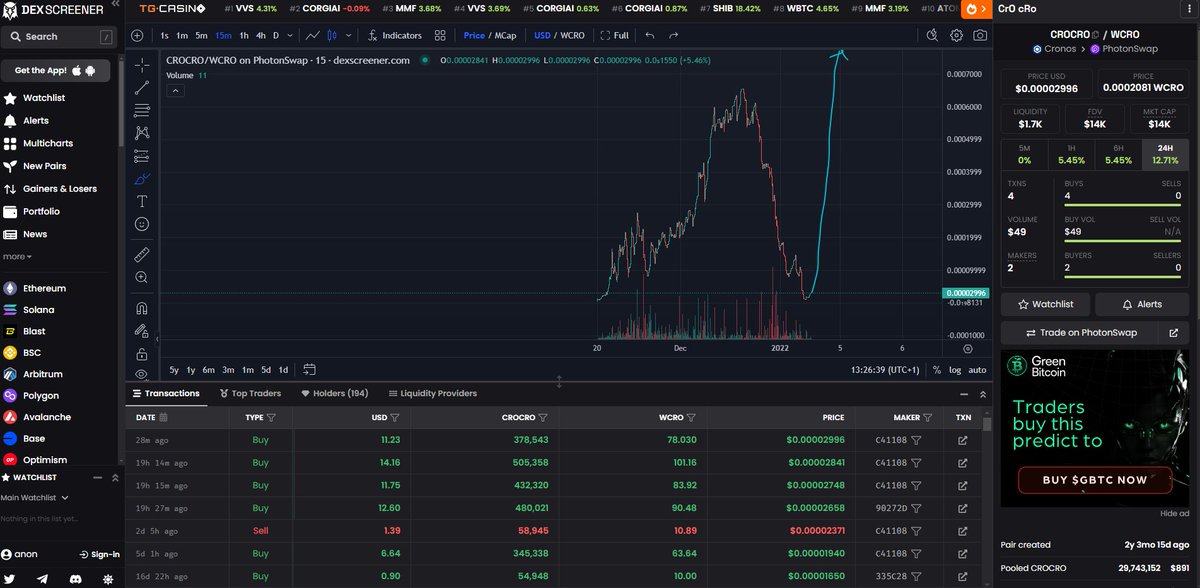Select the 1H price change tab
1200x588 pixels.
(1071, 154)
